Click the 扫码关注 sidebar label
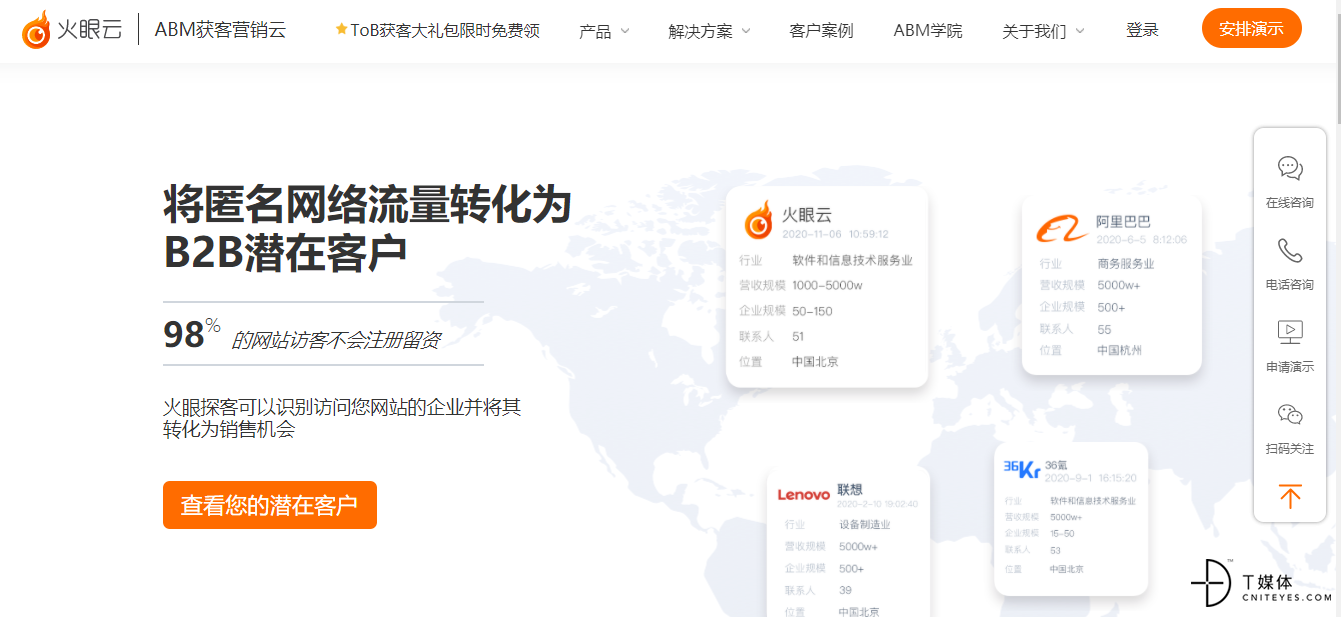The width and height of the screenshot is (1341, 617). tap(1290, 448)
